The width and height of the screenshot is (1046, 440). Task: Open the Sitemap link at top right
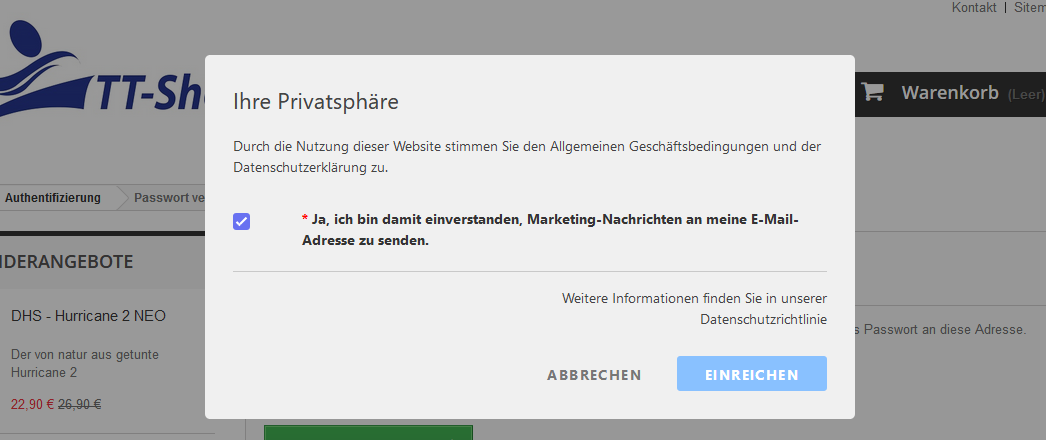coord(1030,7)
